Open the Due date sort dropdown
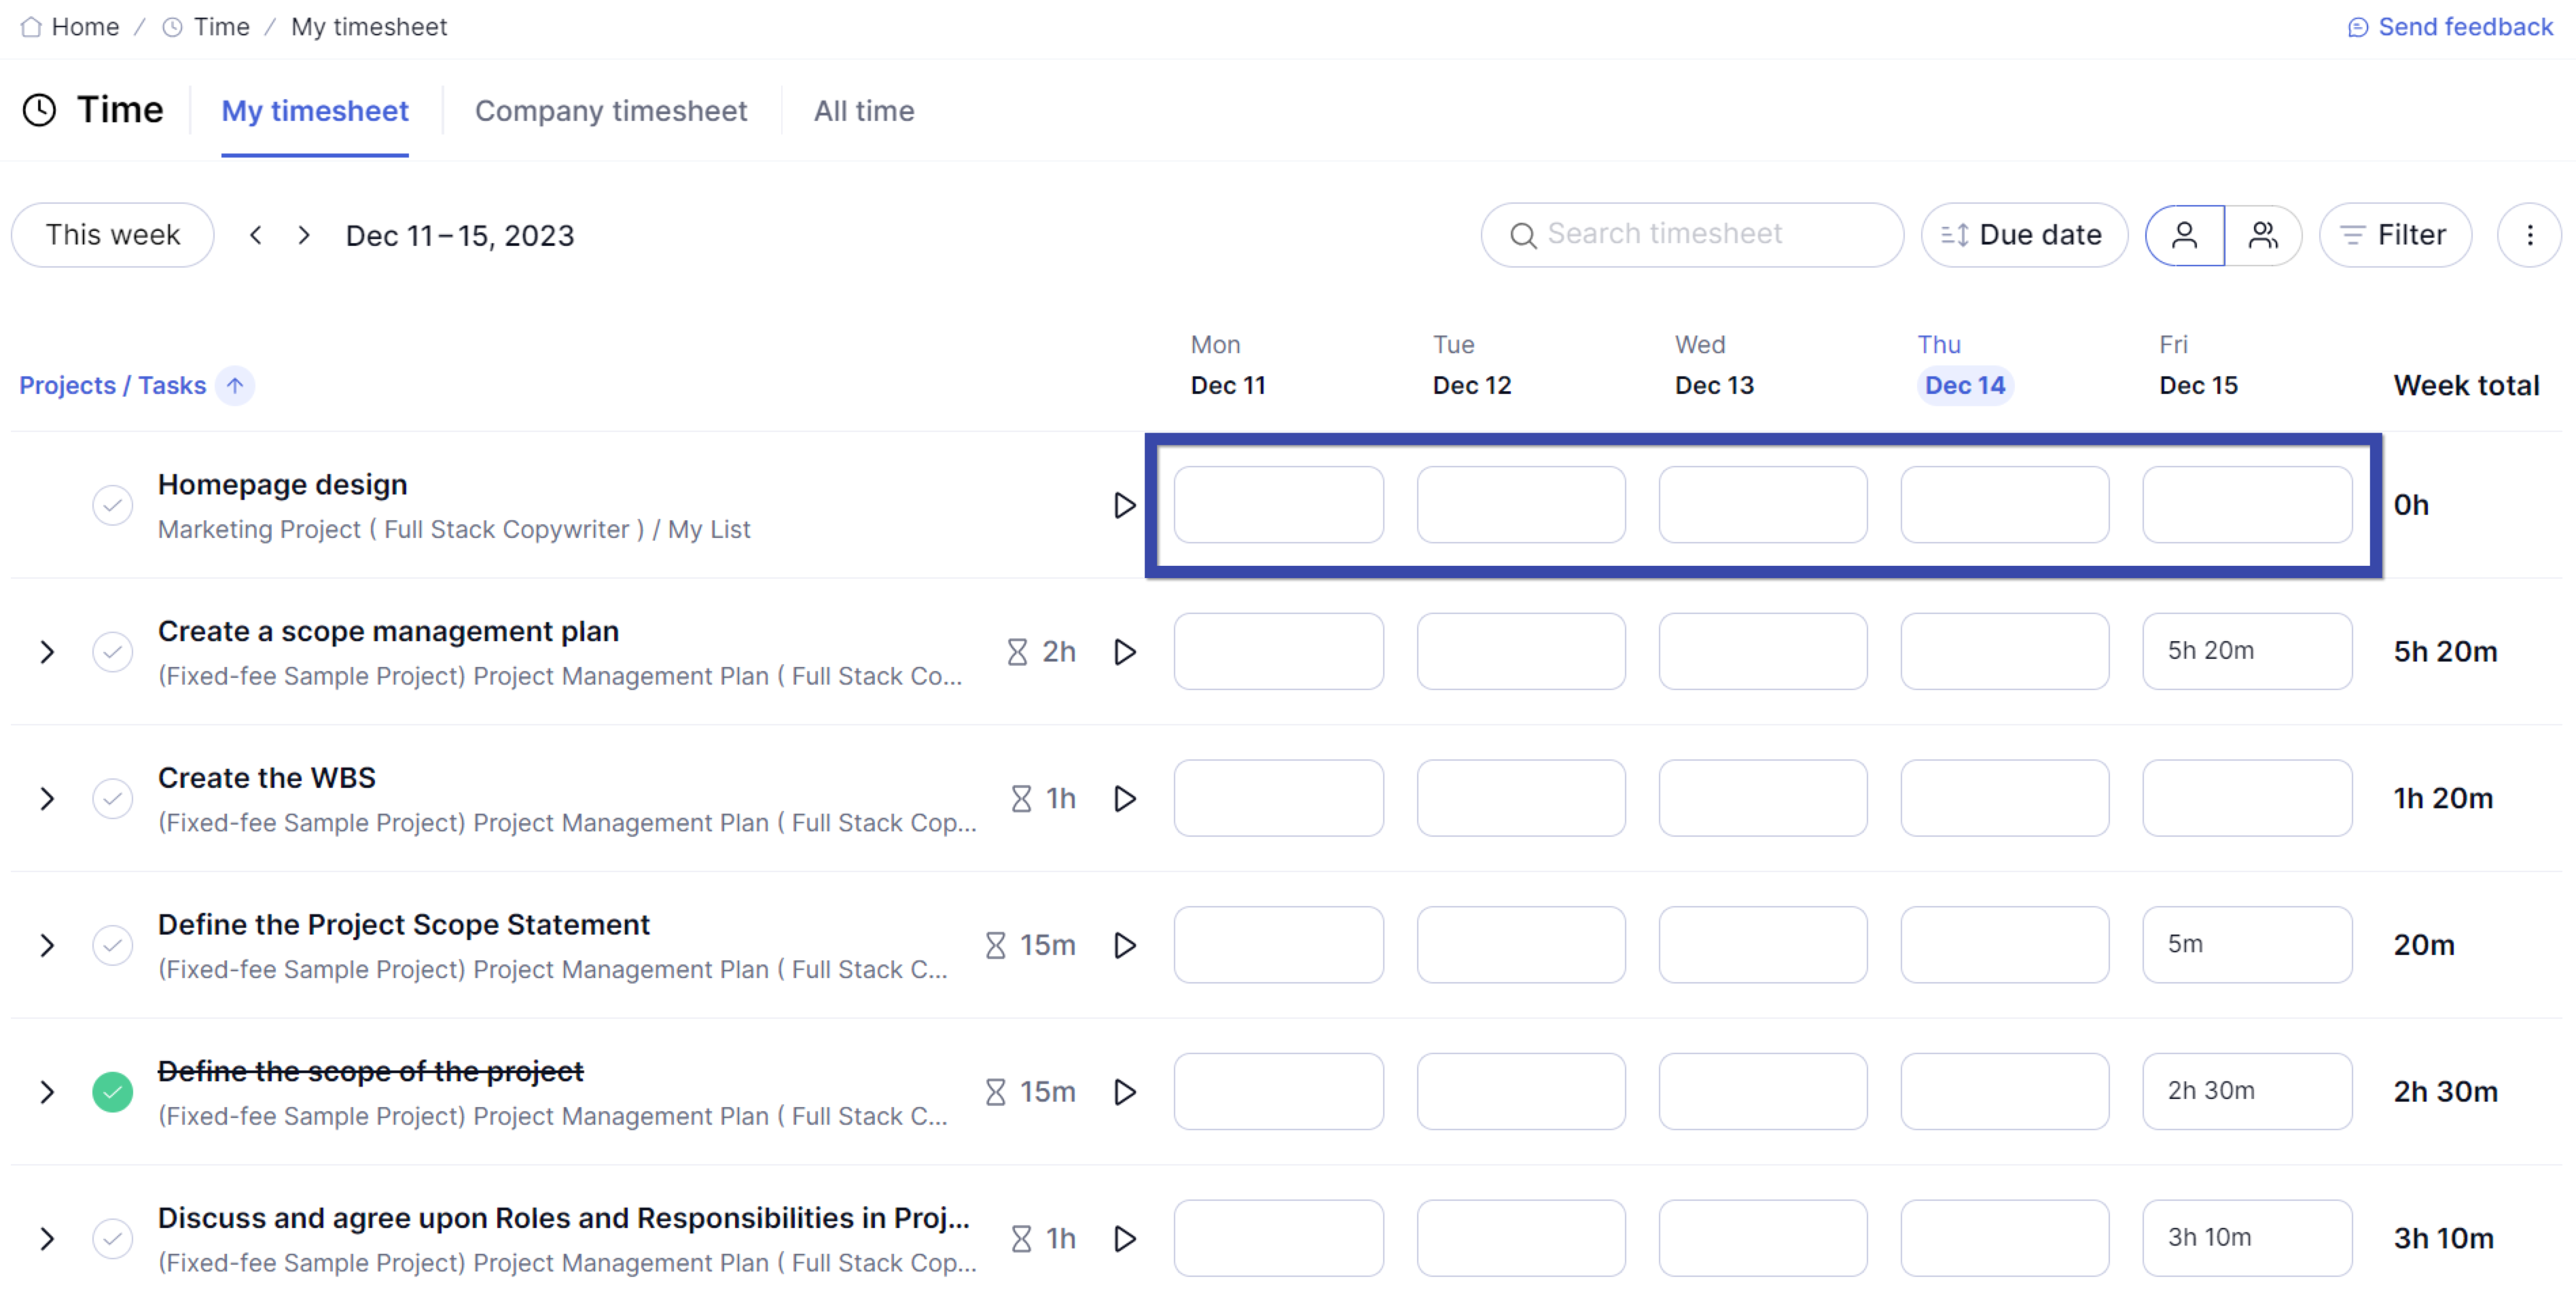This screenshot has height=1300, width=2576. pyautogui.click(x=2024, y=235)
